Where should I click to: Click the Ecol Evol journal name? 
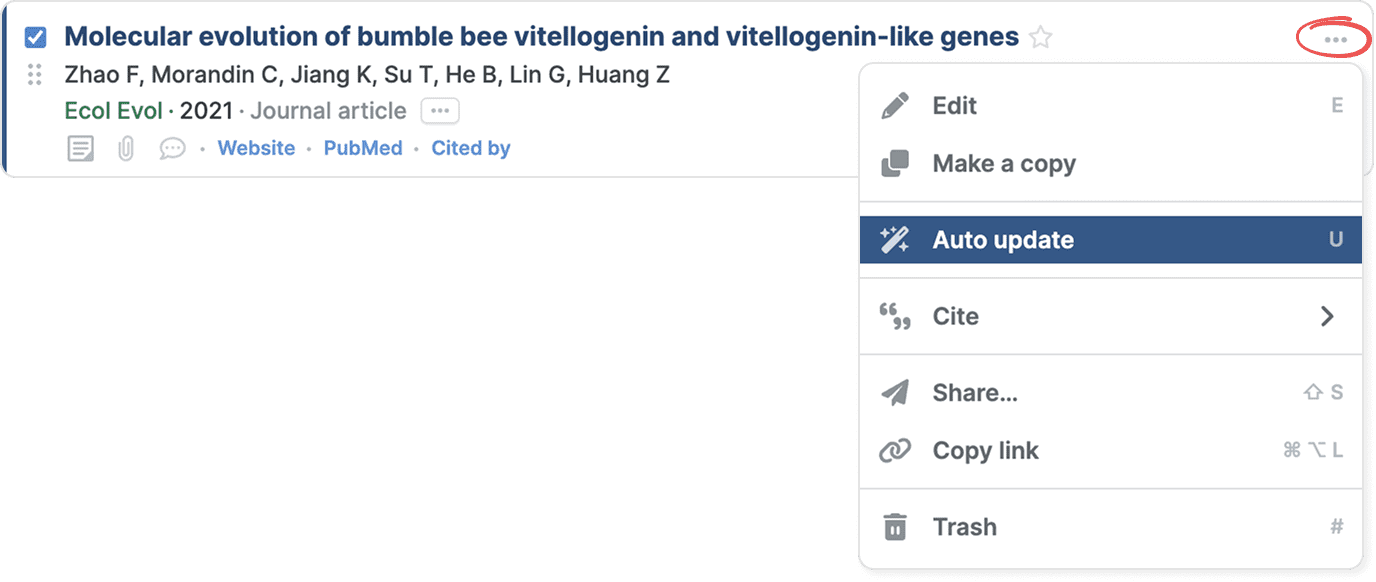click(x=113, y=111)
